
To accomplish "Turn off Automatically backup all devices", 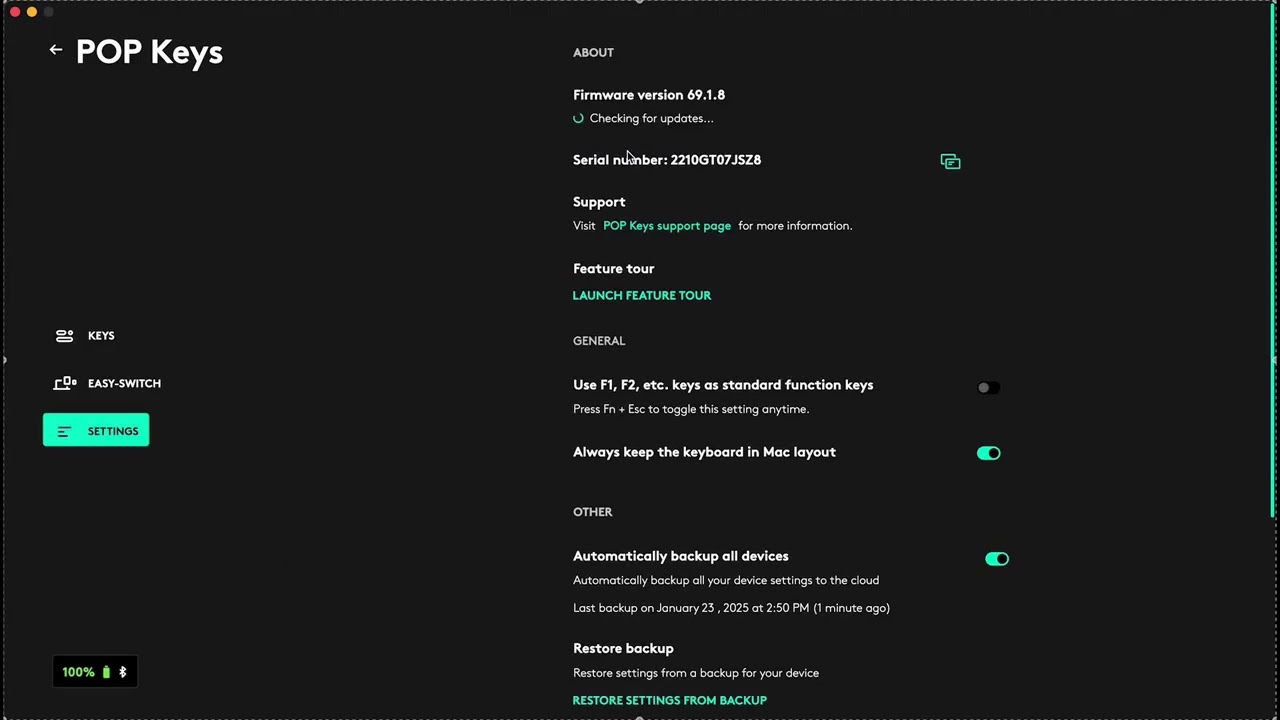I will coord(996,559).
